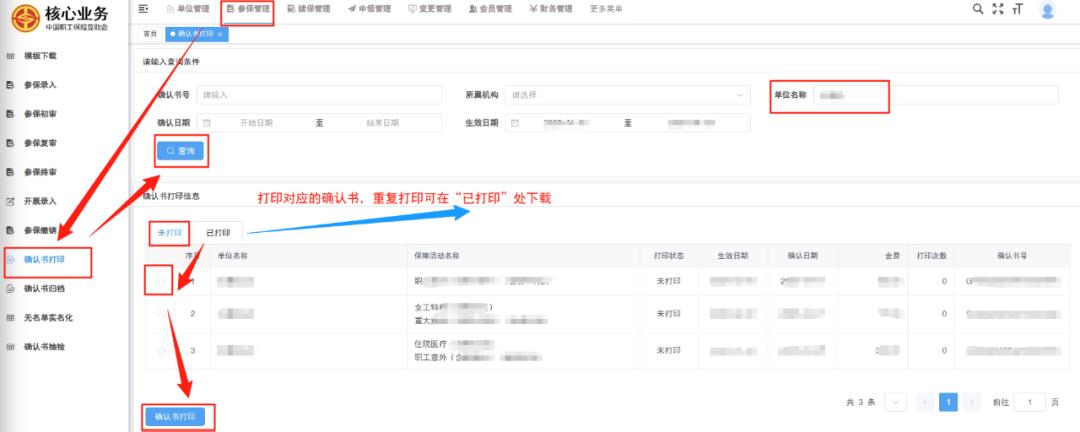Click the 确认日期 end date field
This screenshot has height=432, width=1080.
(383, 123)
